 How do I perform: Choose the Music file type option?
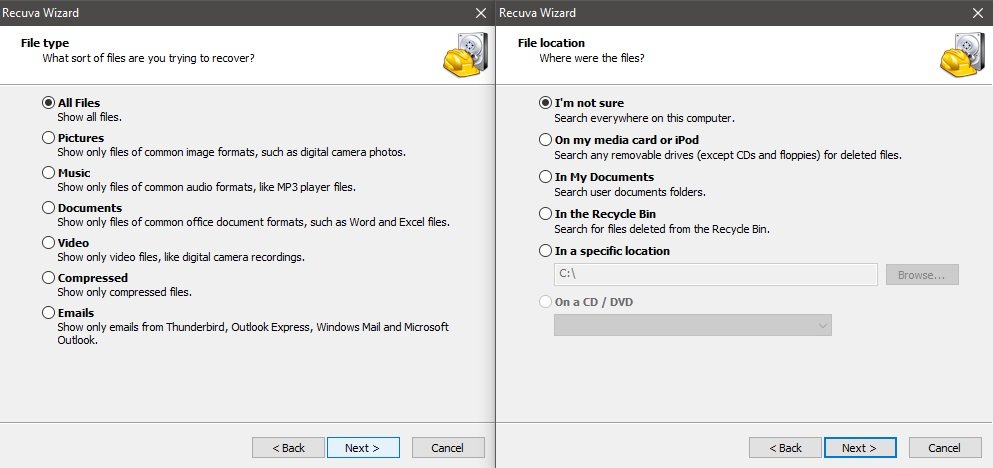[49, 172]
